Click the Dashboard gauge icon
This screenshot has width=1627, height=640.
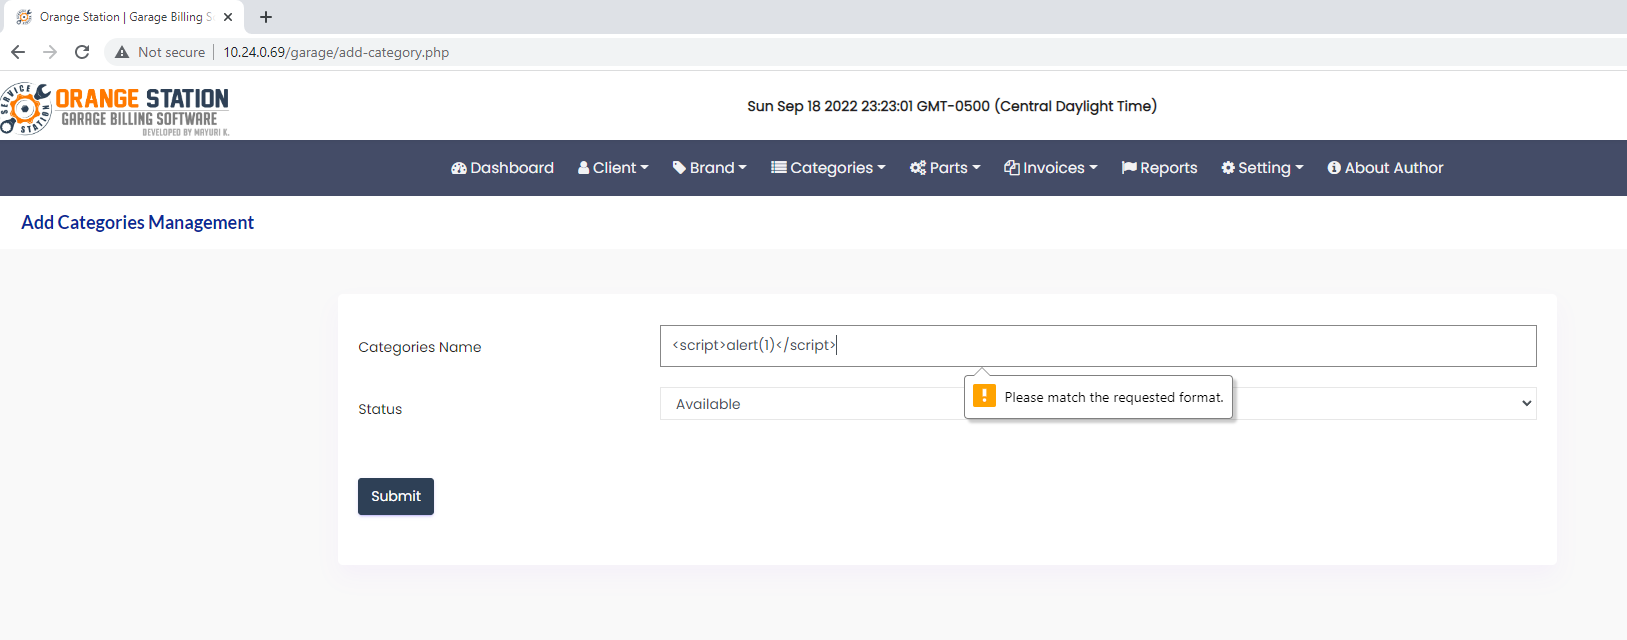pos(459,168)
